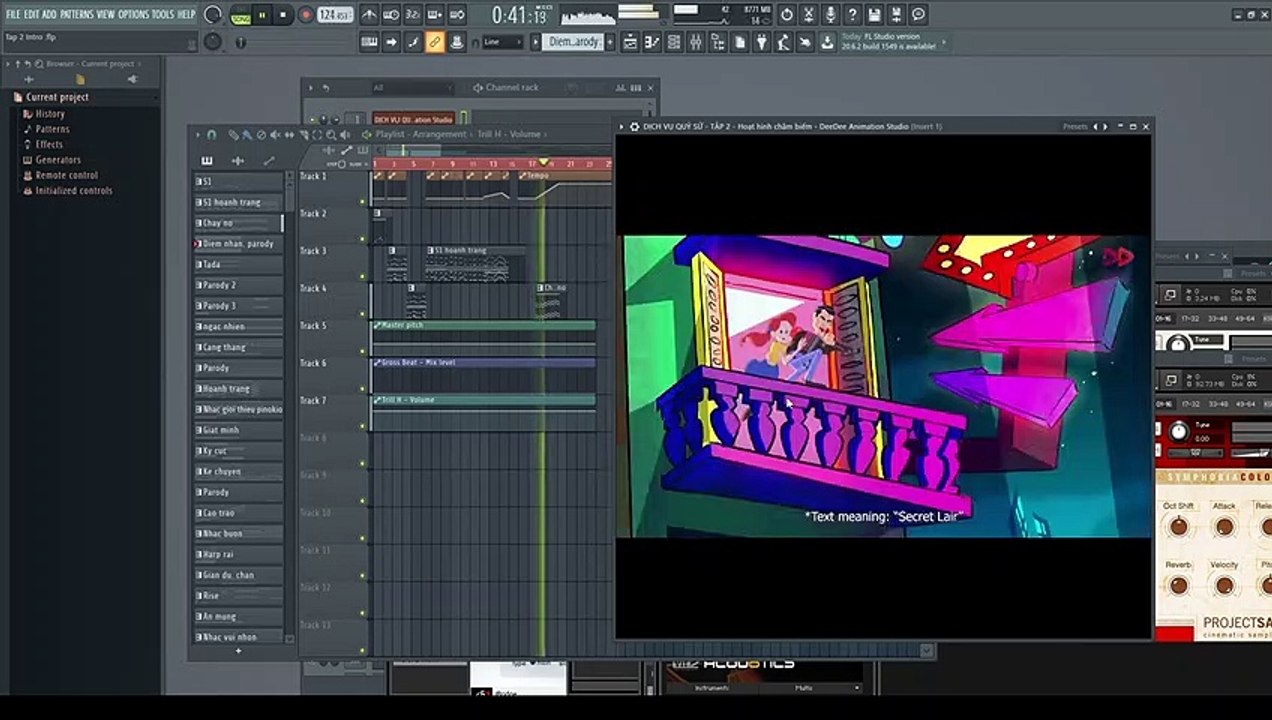Toggle wait for input icon
Viewport: 1272px width, 720px height.
point(391,15)
